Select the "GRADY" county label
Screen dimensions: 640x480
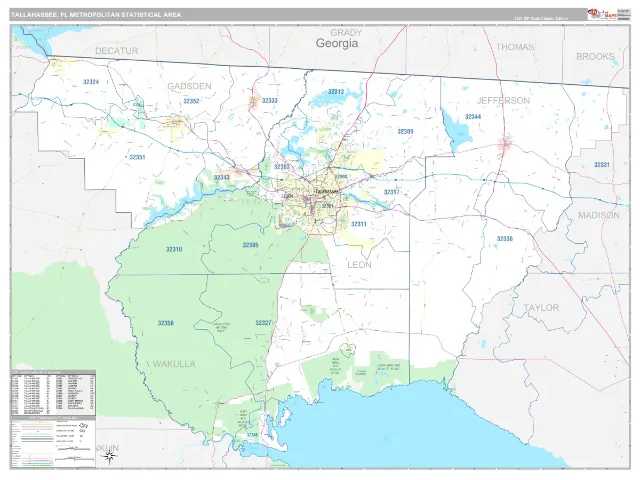pyautogui.click(x=346, y=32)
